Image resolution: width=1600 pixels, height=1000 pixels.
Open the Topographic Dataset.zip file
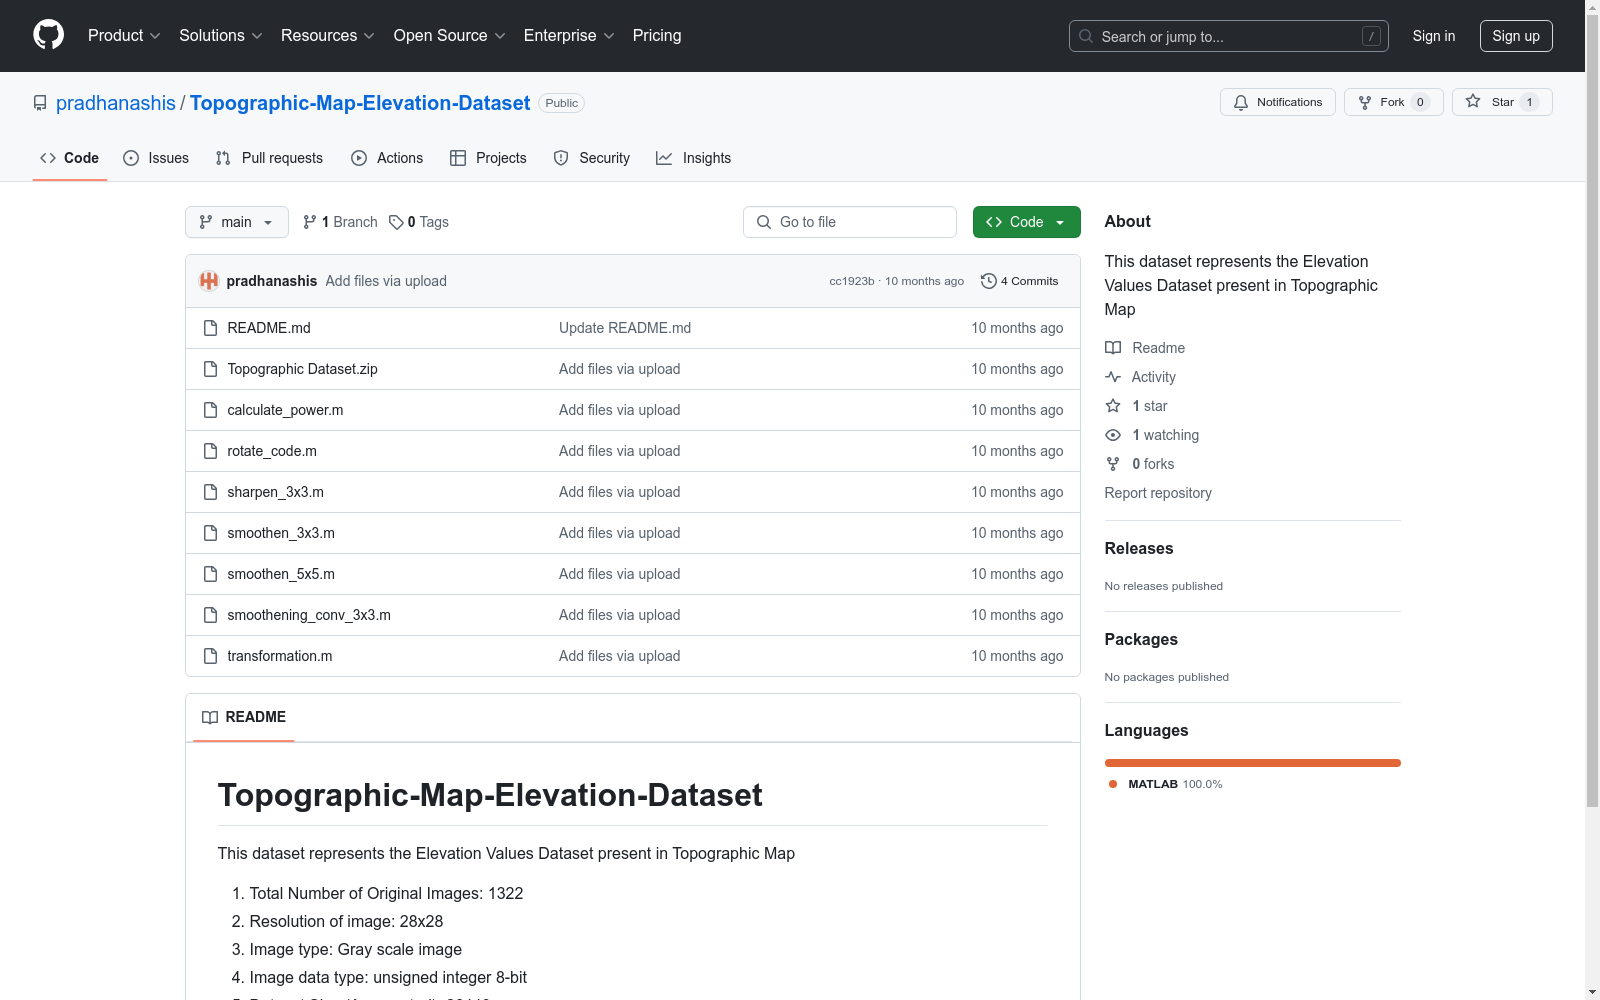(303, 369)
